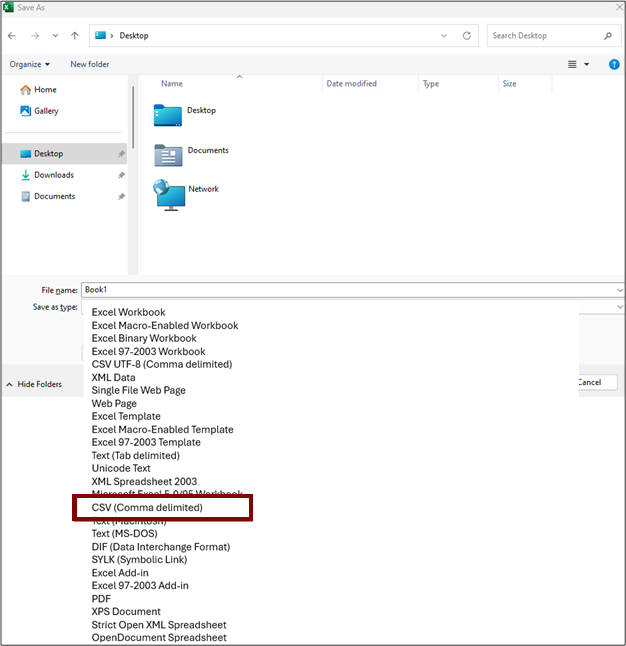Expand the Organize menu
Screen dimensions: 626x646
click(x=30, y=64)
